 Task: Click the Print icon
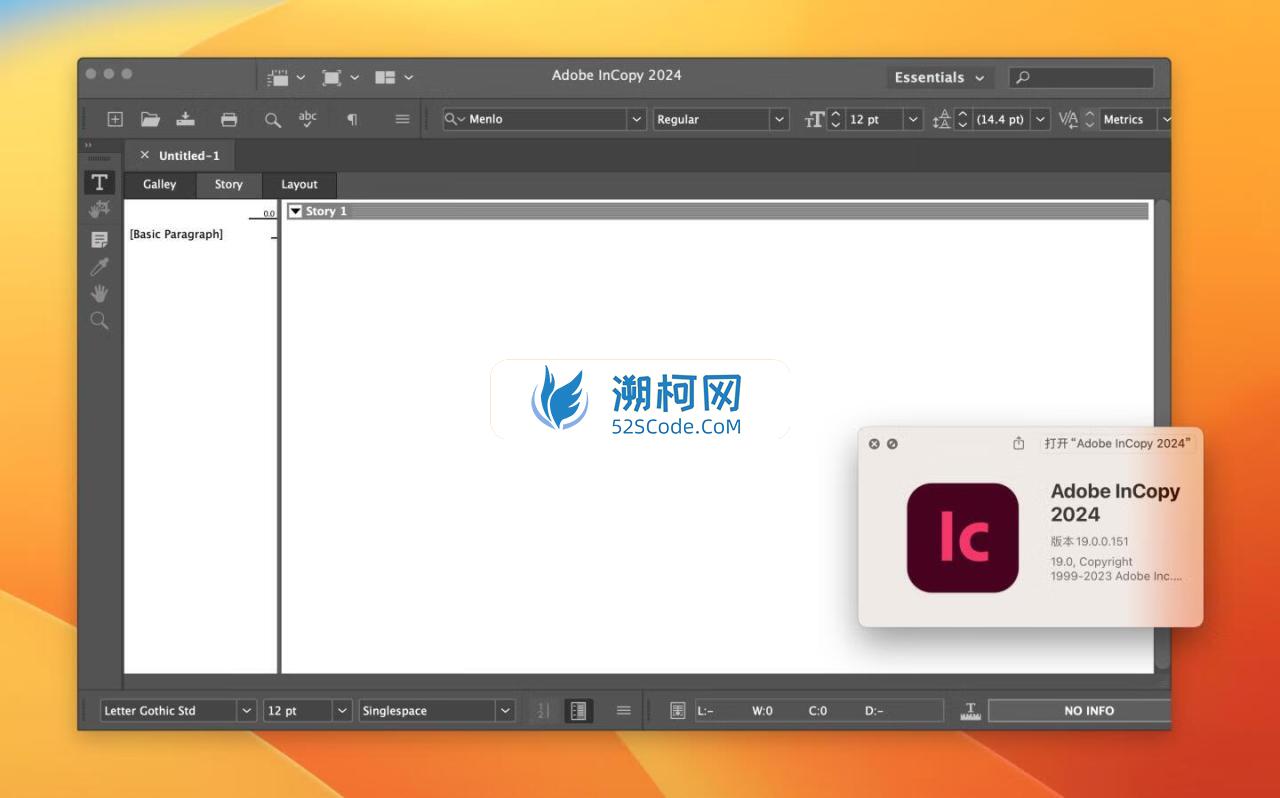coord(229,119)
